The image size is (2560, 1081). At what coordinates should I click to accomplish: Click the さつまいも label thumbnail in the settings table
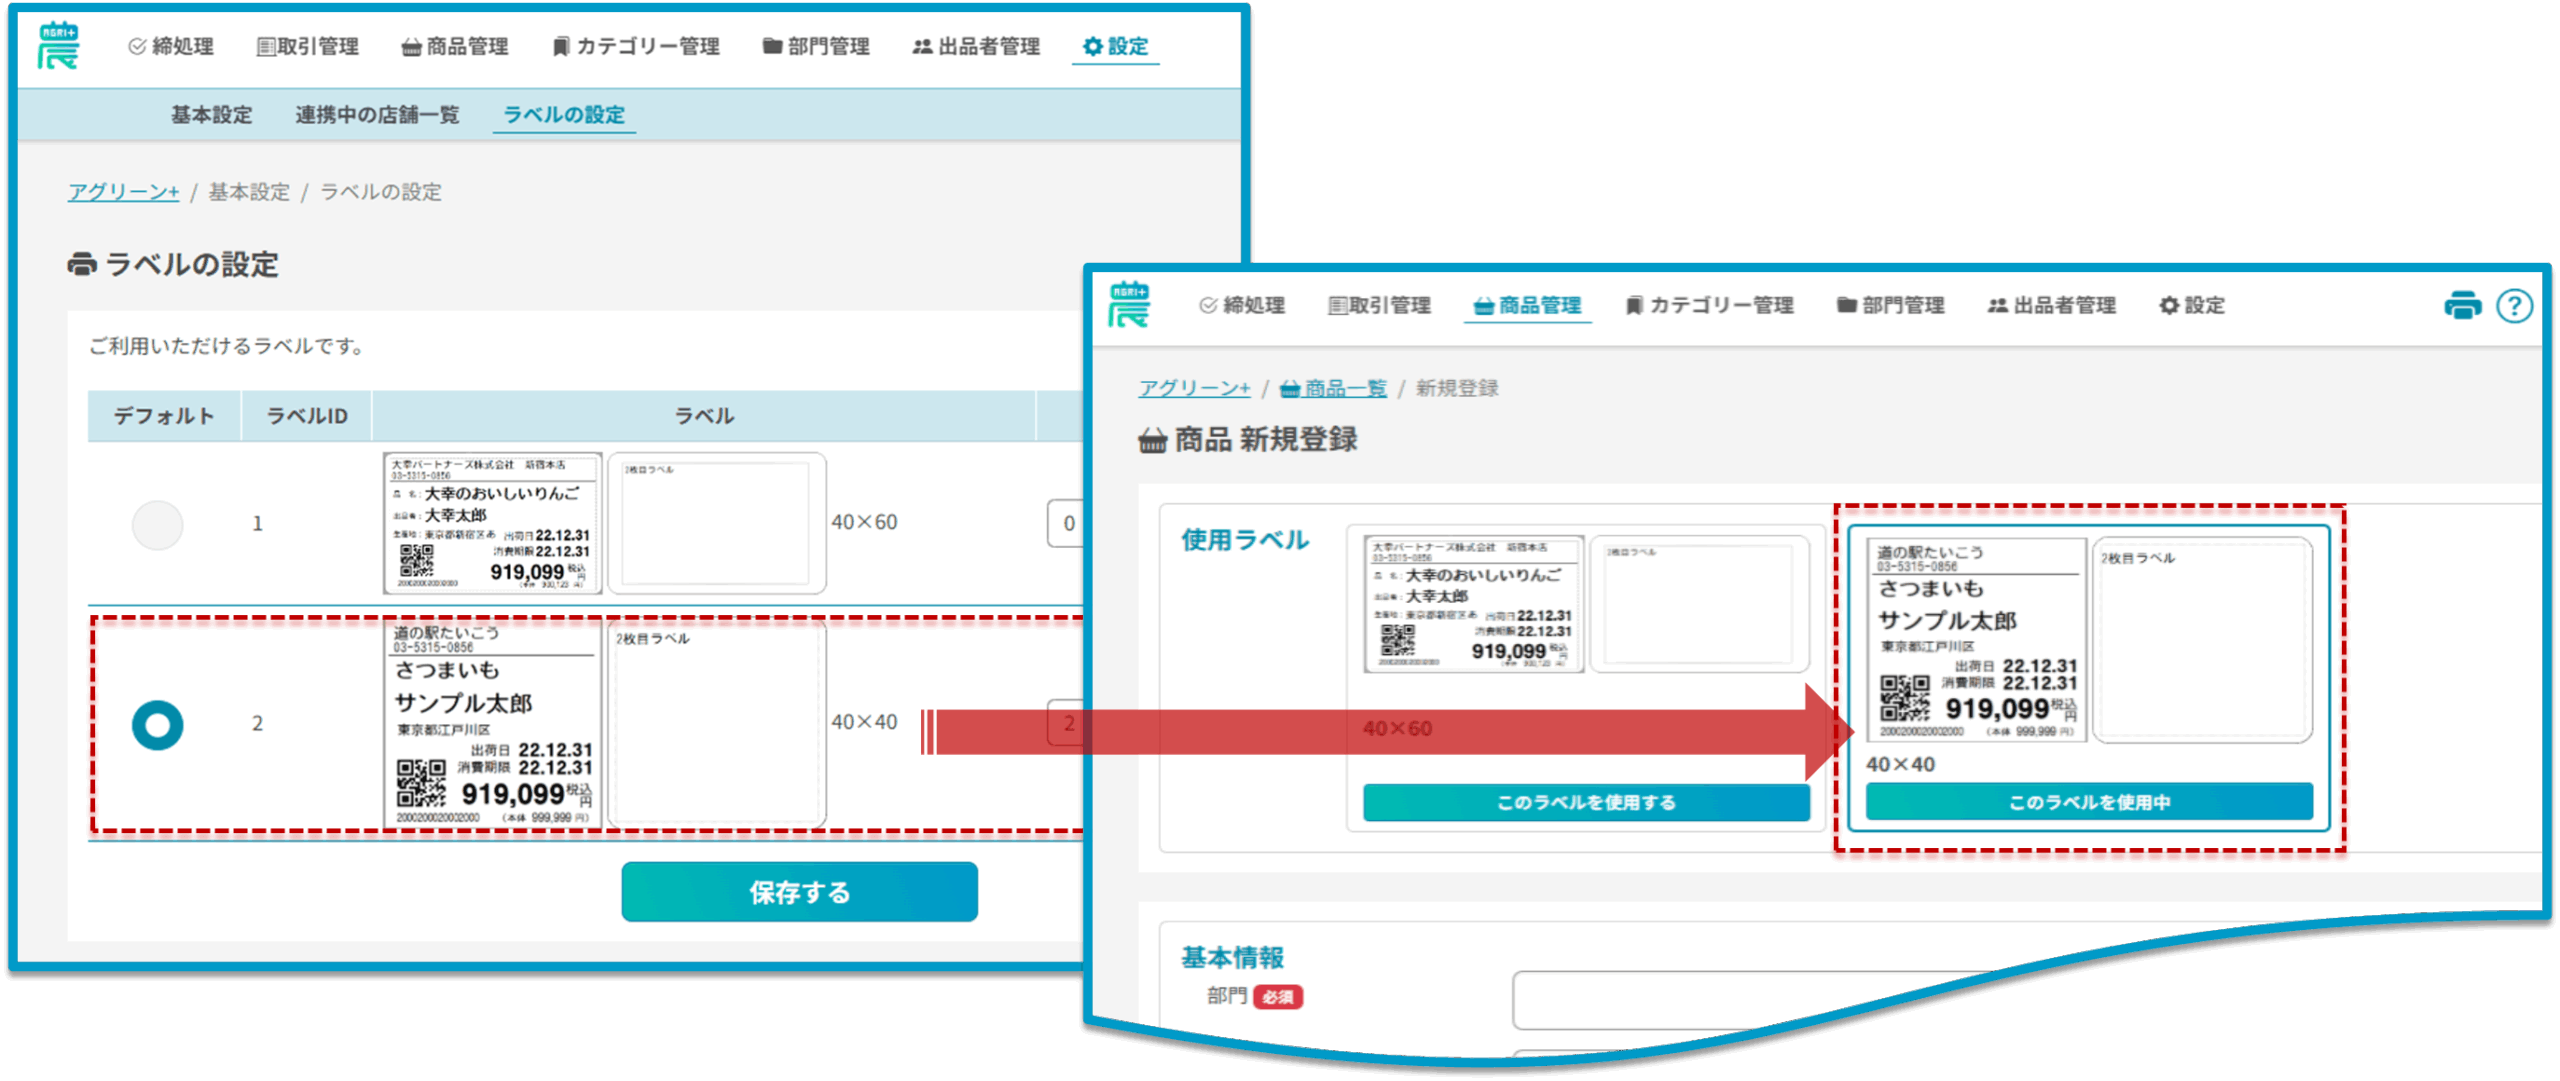(x=493, y=724)
